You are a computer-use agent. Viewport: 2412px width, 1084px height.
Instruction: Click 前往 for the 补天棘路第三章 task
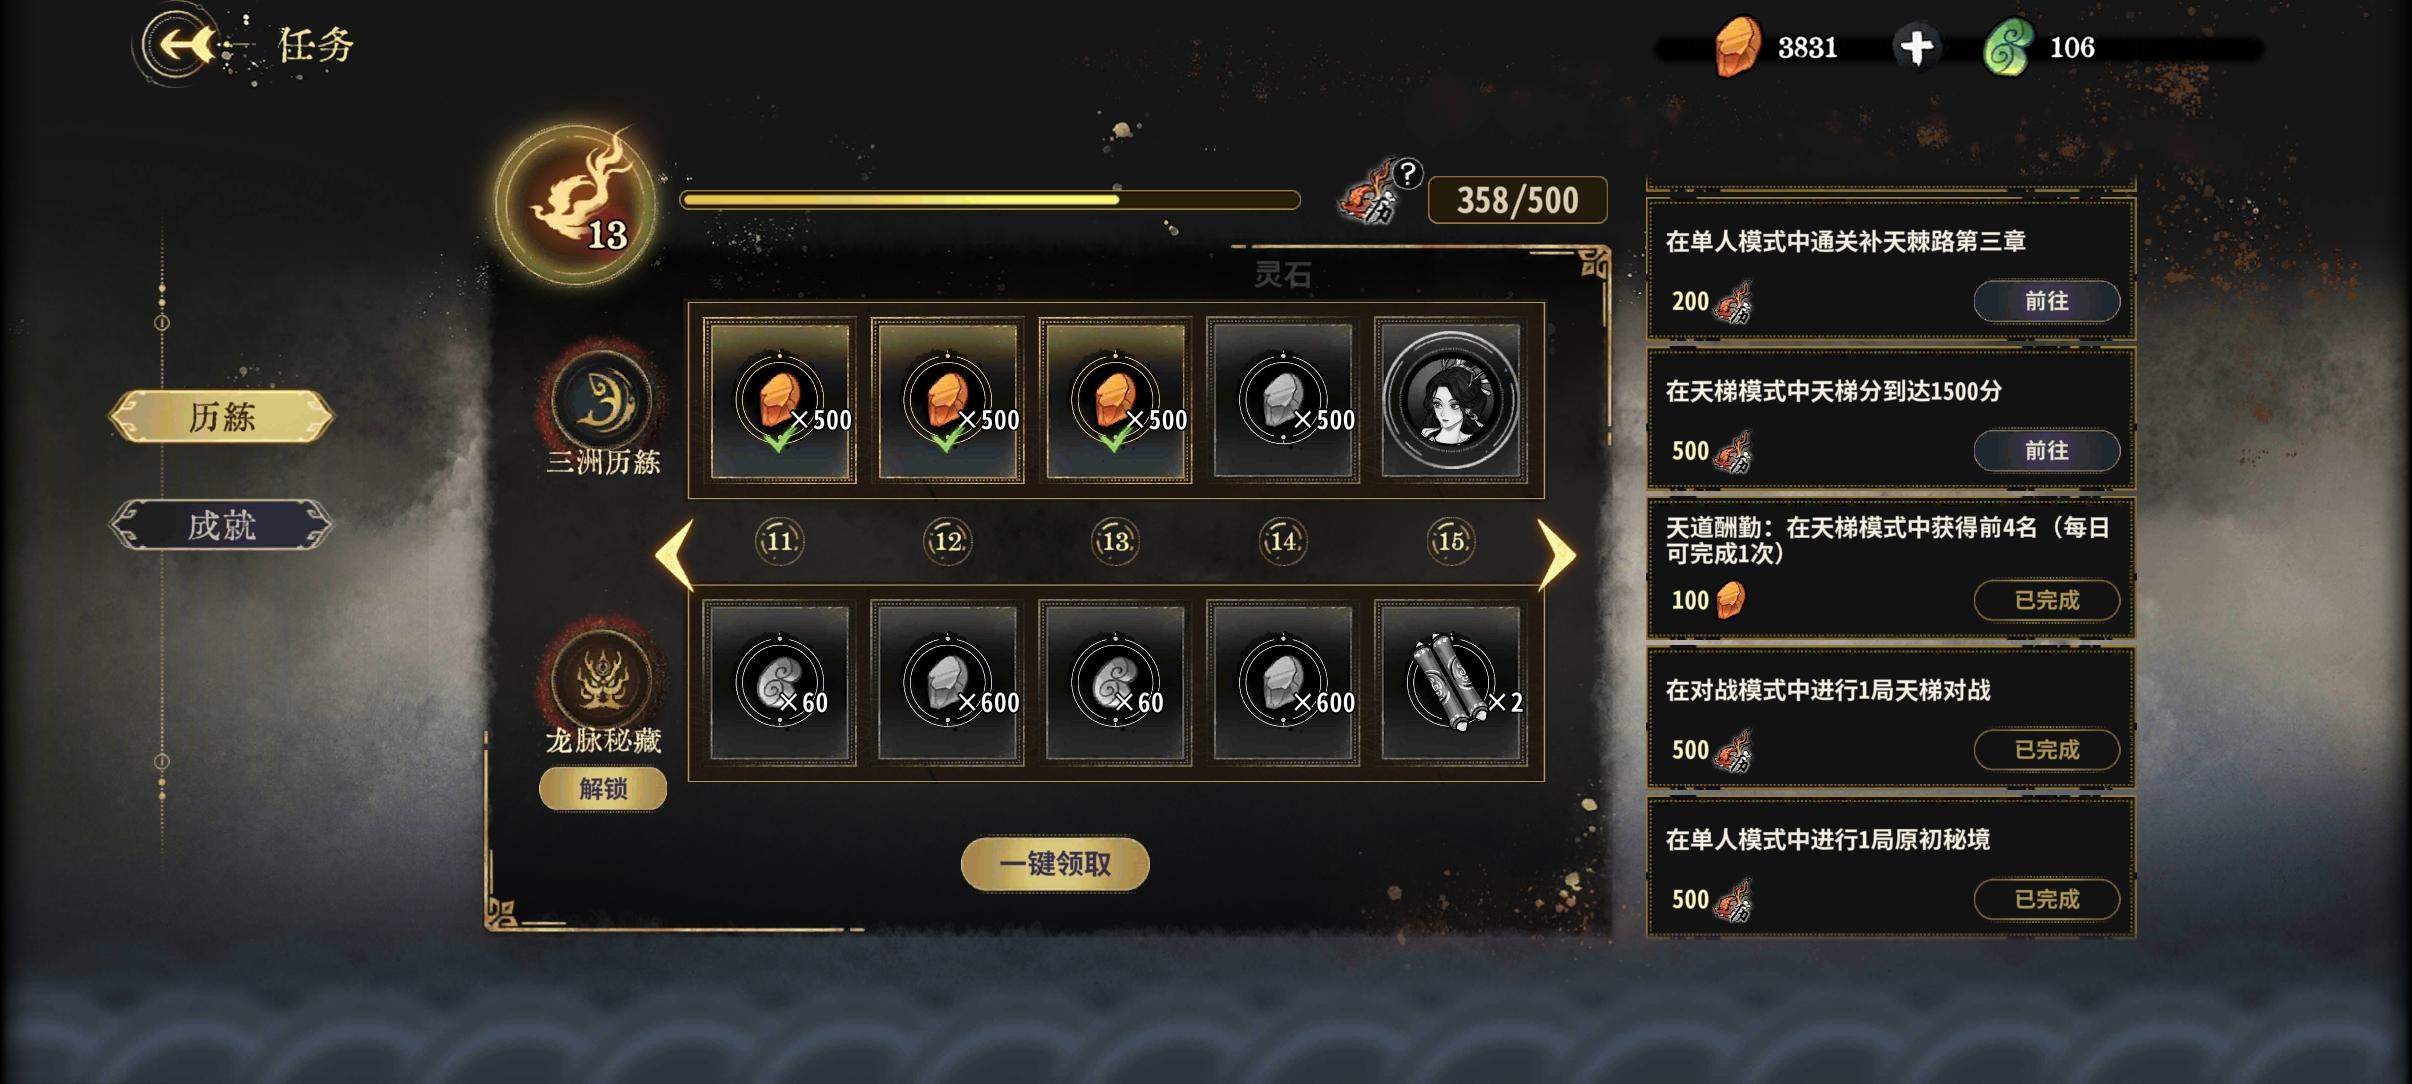[2046, 301]
